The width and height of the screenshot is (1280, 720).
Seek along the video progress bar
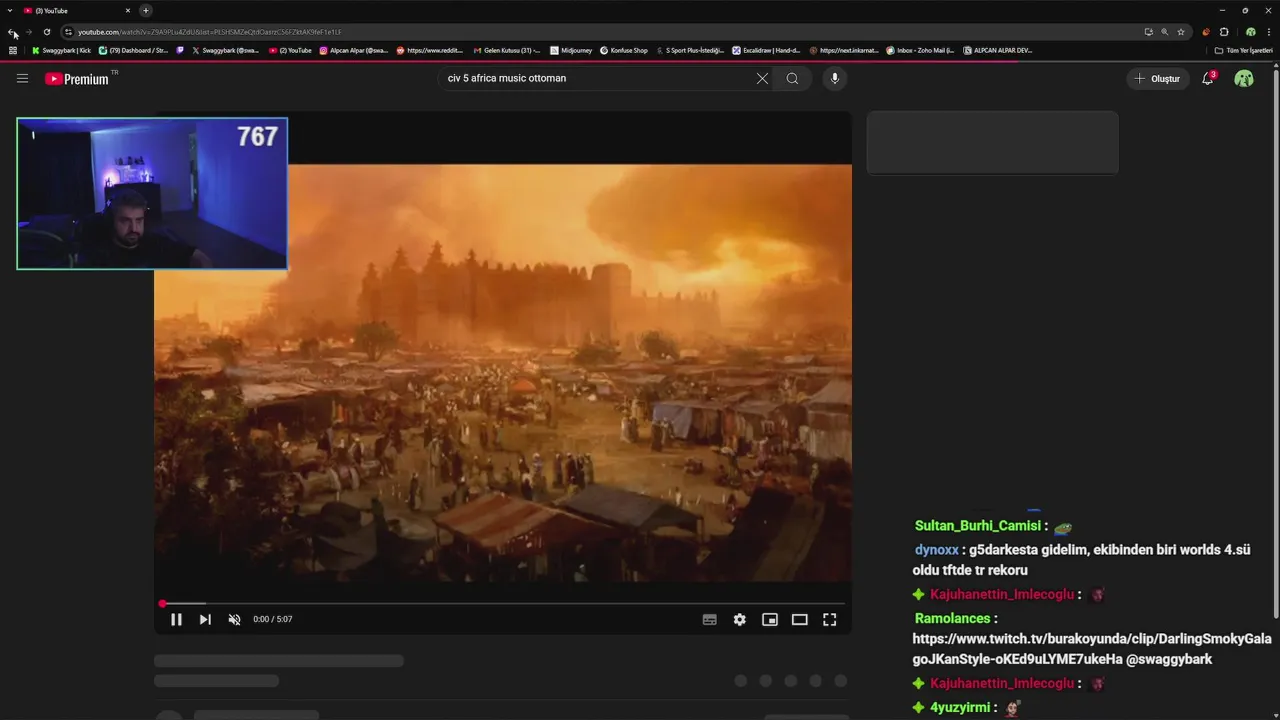tap(503, 603)
